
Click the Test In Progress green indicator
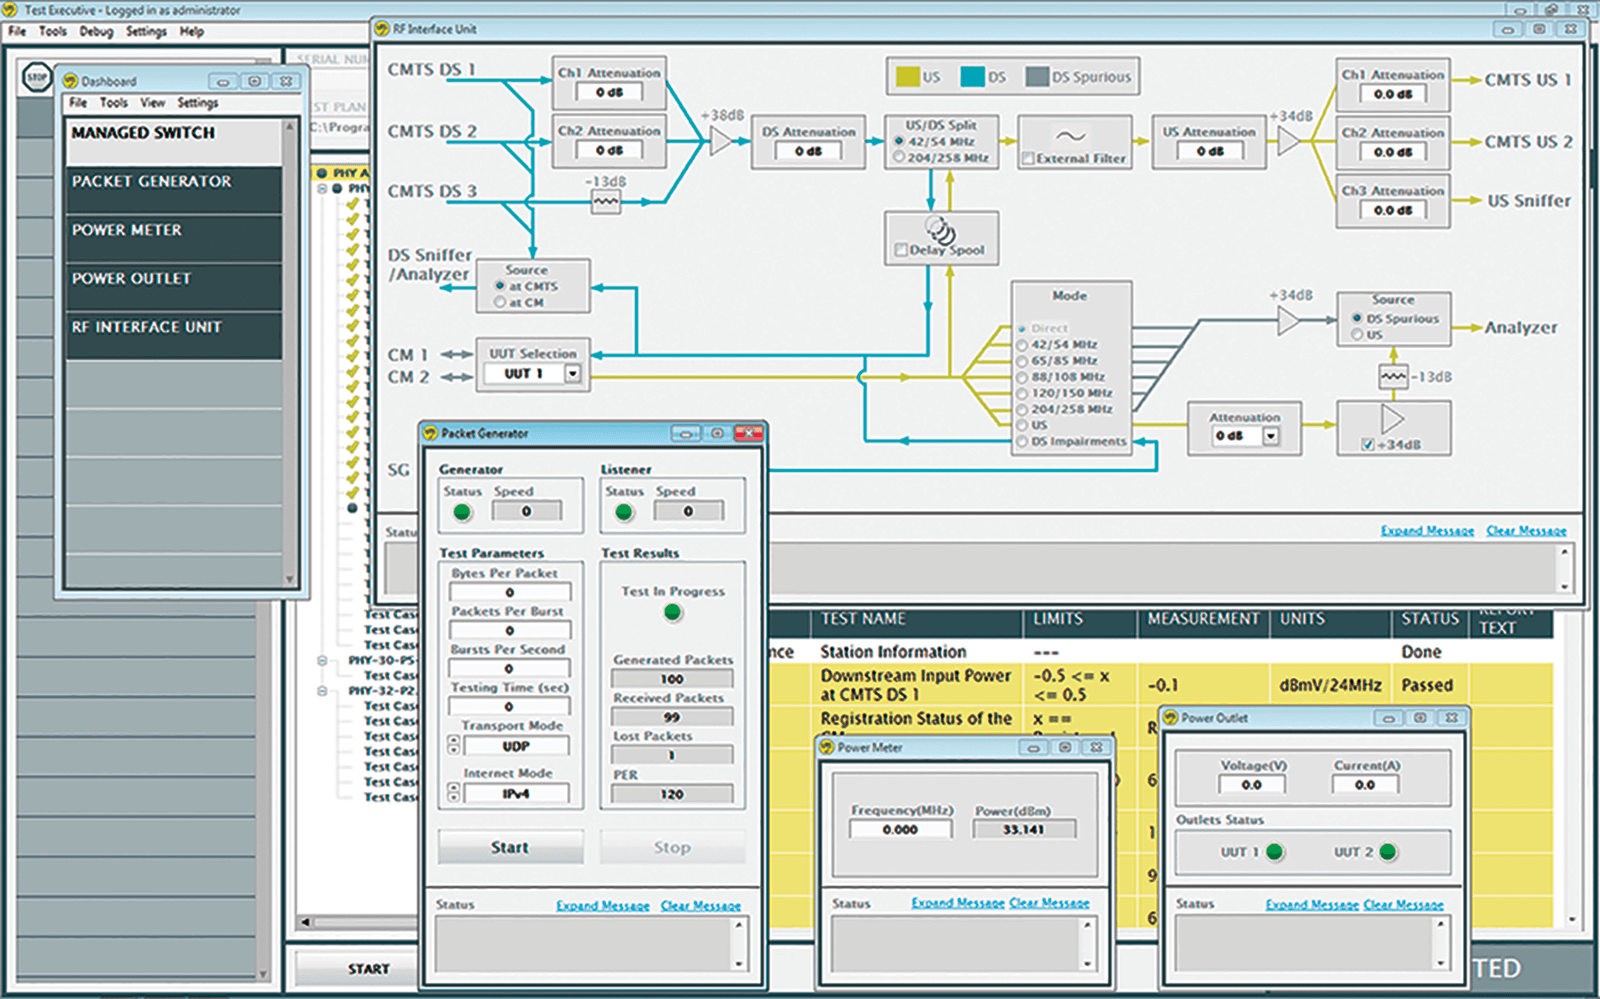(x=673, y=612)
